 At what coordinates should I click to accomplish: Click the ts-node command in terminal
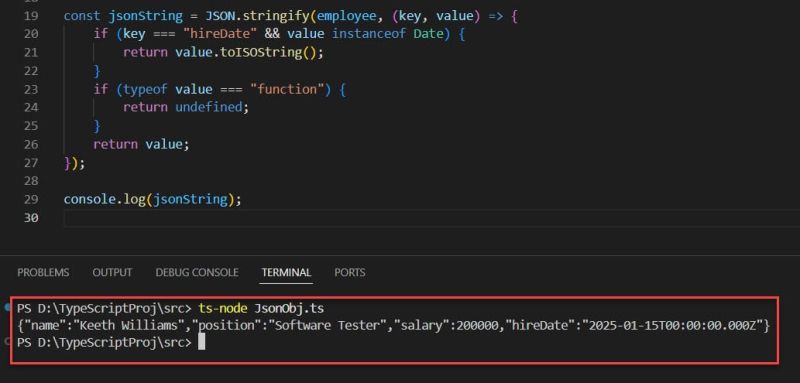[223, 309]
